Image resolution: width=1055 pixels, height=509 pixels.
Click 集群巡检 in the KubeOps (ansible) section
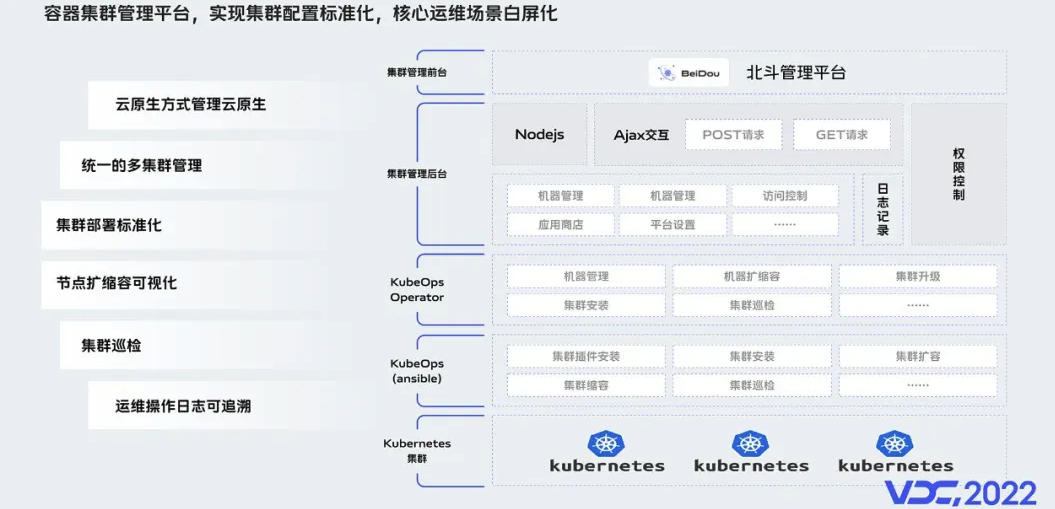752,385
